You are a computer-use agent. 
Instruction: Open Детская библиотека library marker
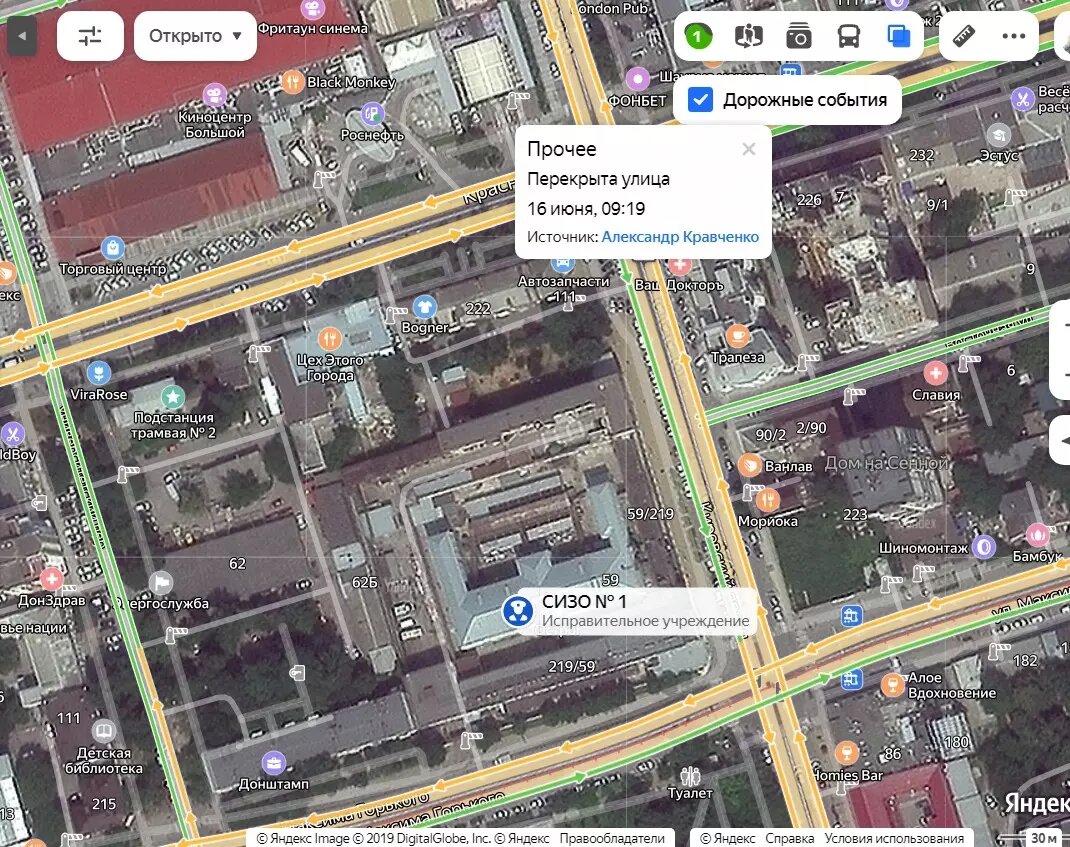click(x=104, y=731)
